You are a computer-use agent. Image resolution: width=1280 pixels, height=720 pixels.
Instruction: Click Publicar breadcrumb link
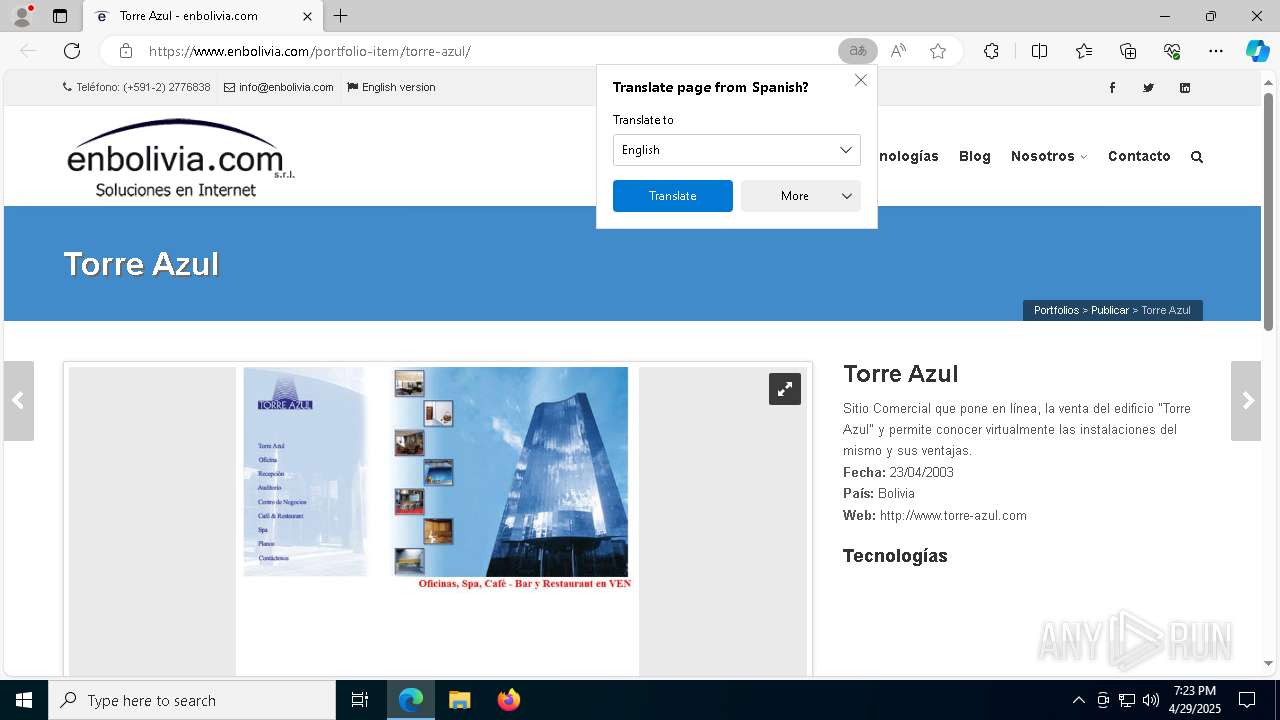click(1110, 310)
